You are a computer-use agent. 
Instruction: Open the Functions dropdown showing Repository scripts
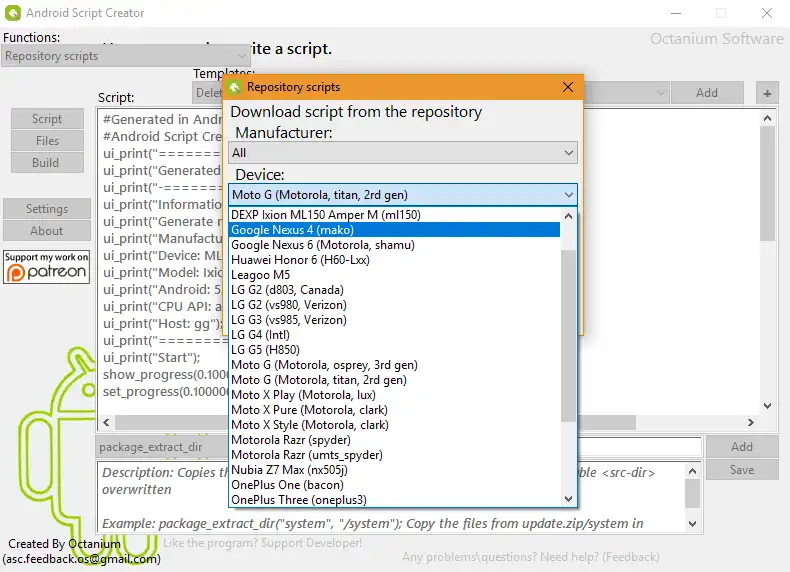125,56
